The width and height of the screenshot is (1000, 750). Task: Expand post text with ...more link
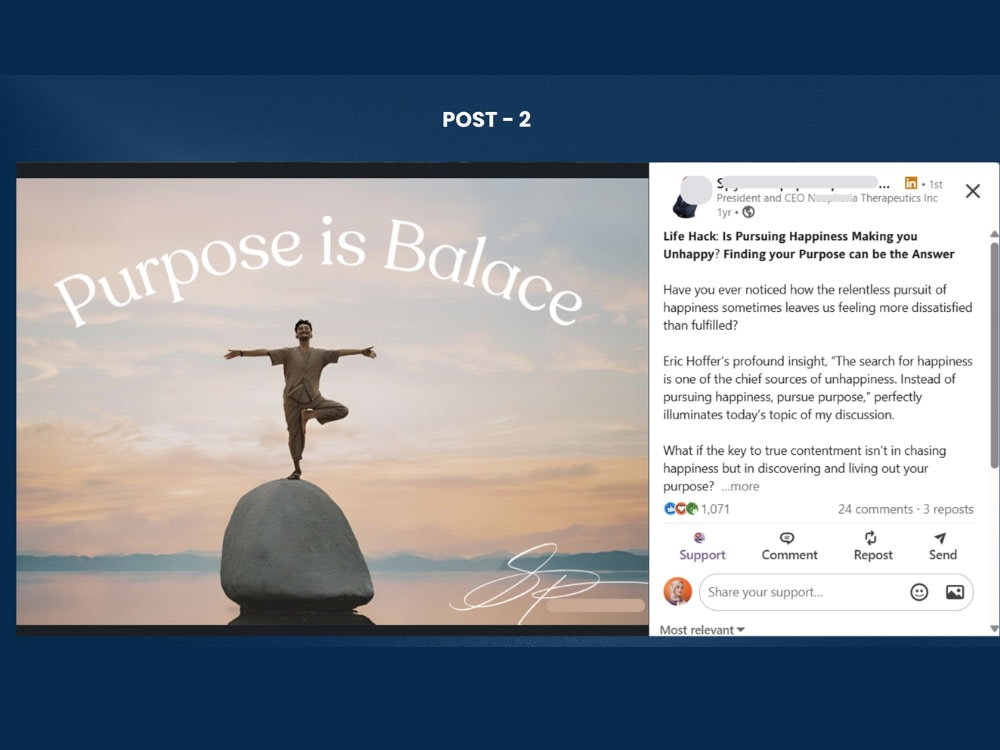pos(740,487)
